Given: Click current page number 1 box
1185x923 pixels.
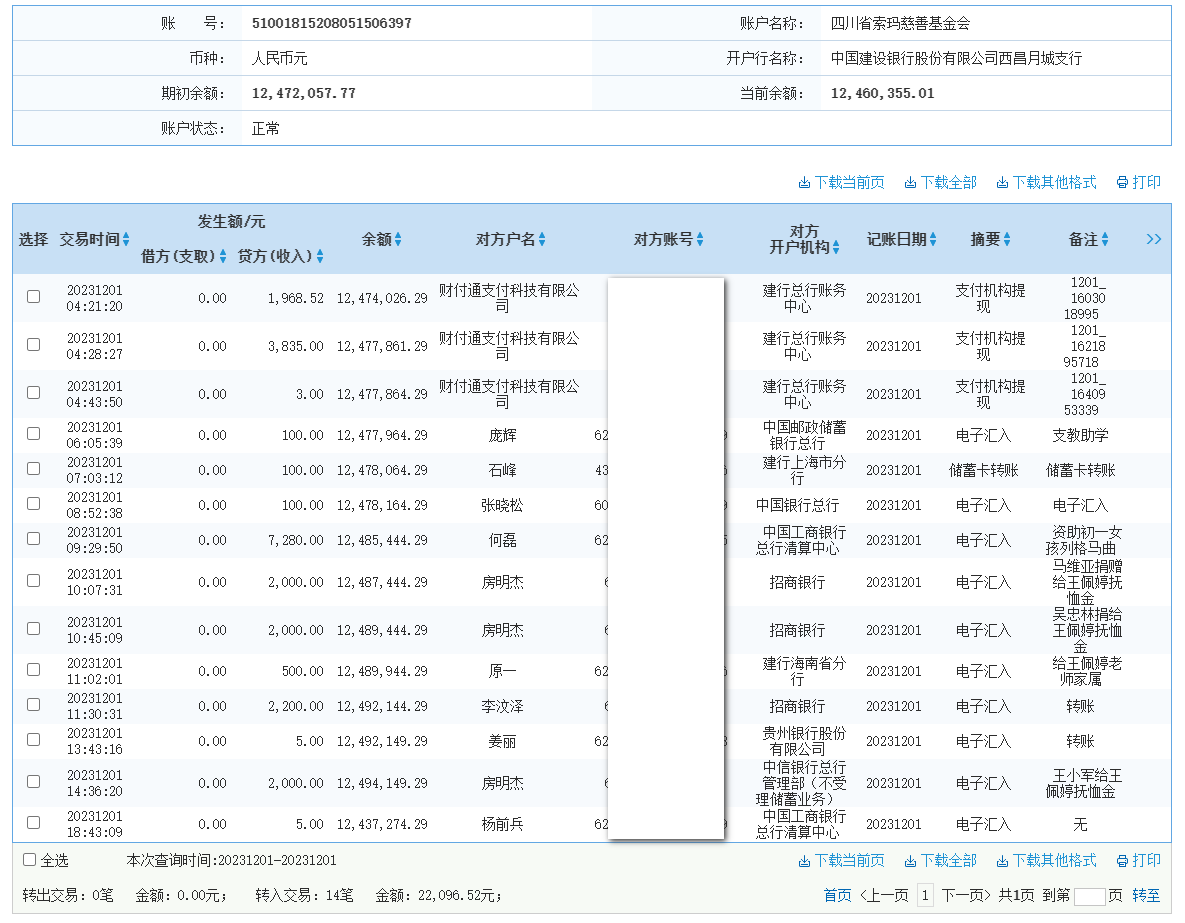Looking at the screenshot, I should [925, 896].
